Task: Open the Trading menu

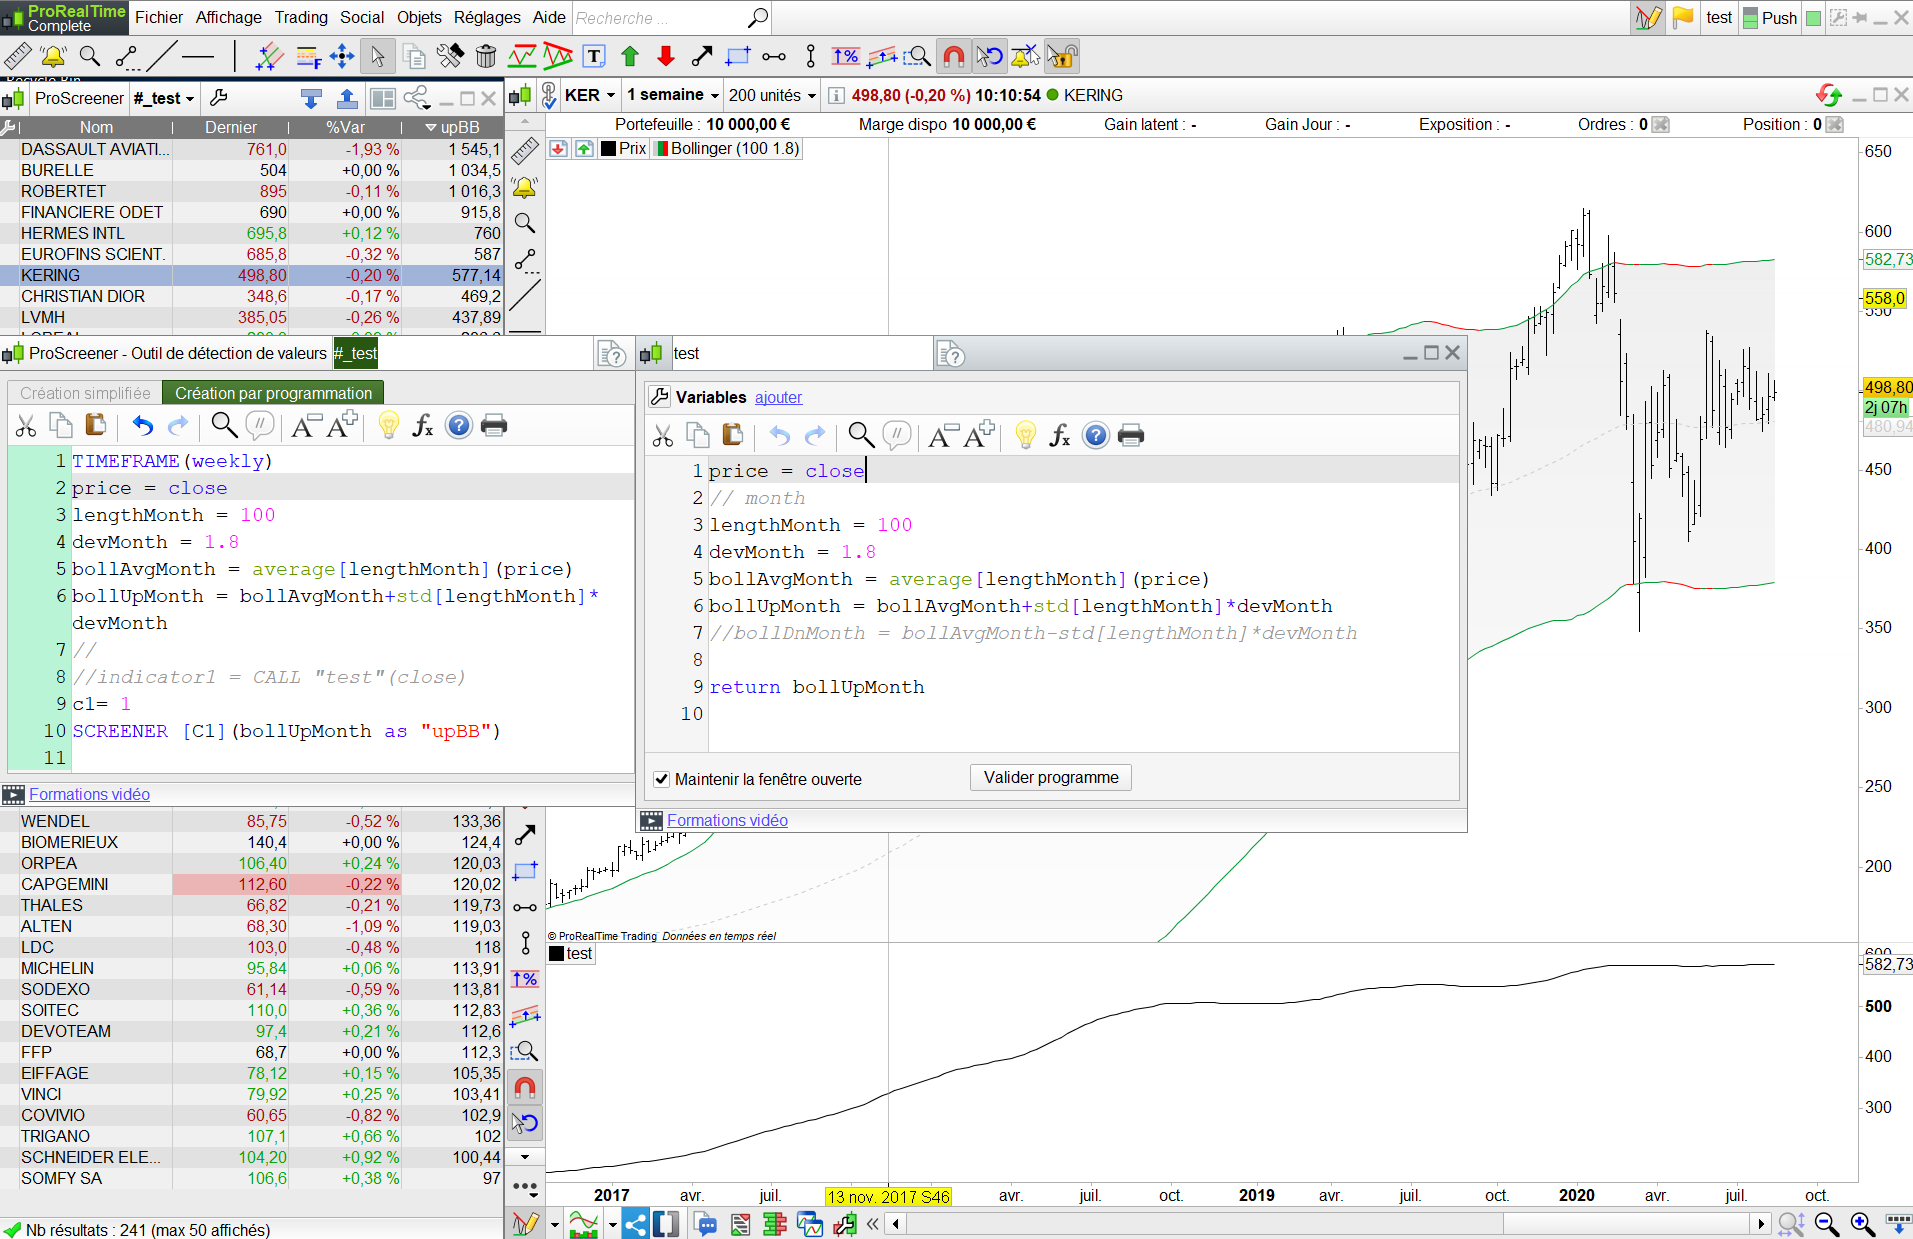Action: pyautogui.click(x=301, y=17)
